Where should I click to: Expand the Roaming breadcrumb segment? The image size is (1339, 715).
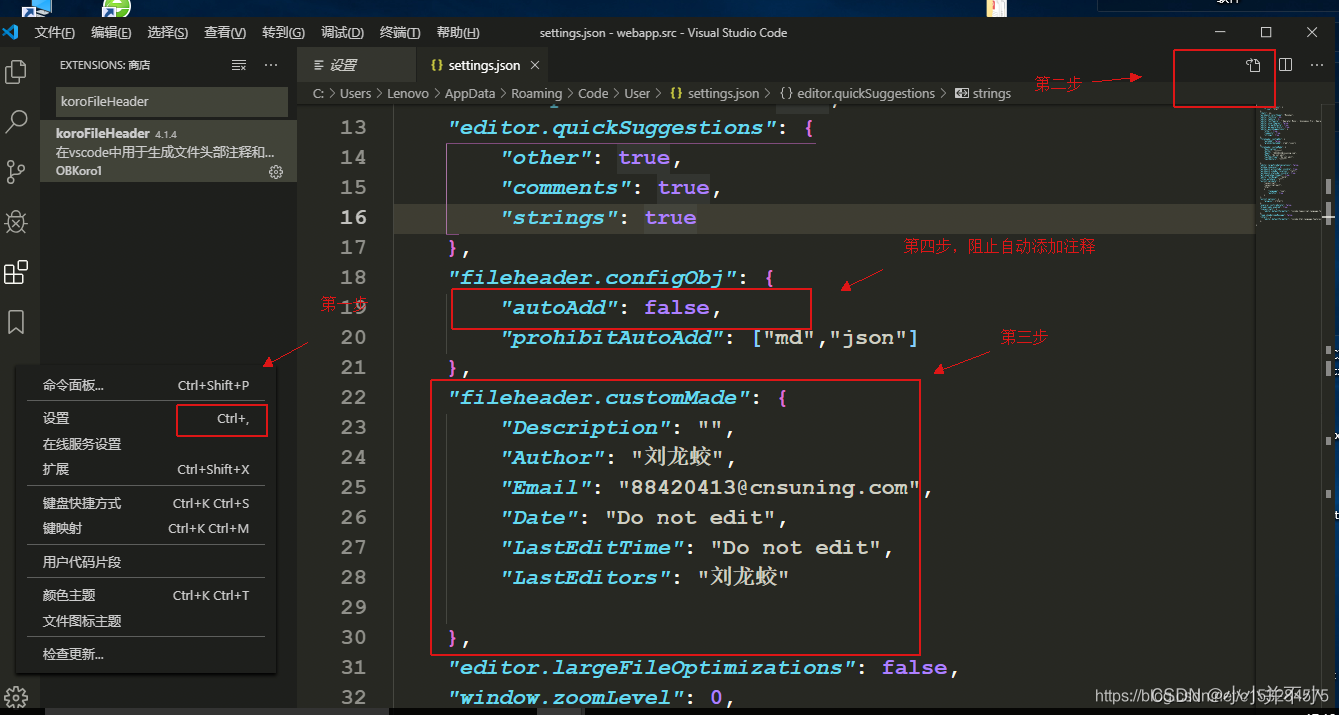(x=537, y=93)
